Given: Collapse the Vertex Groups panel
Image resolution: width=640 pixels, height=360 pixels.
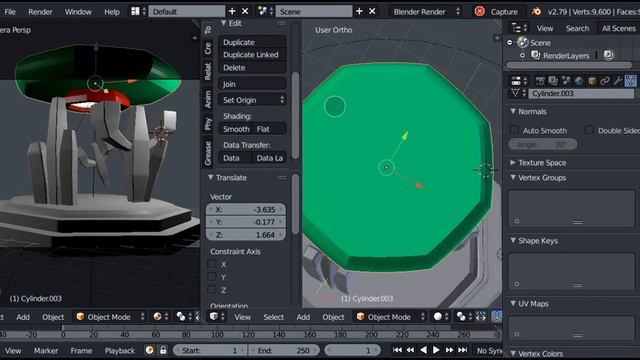Looking at the screenshot, I should tap(513, 177).
